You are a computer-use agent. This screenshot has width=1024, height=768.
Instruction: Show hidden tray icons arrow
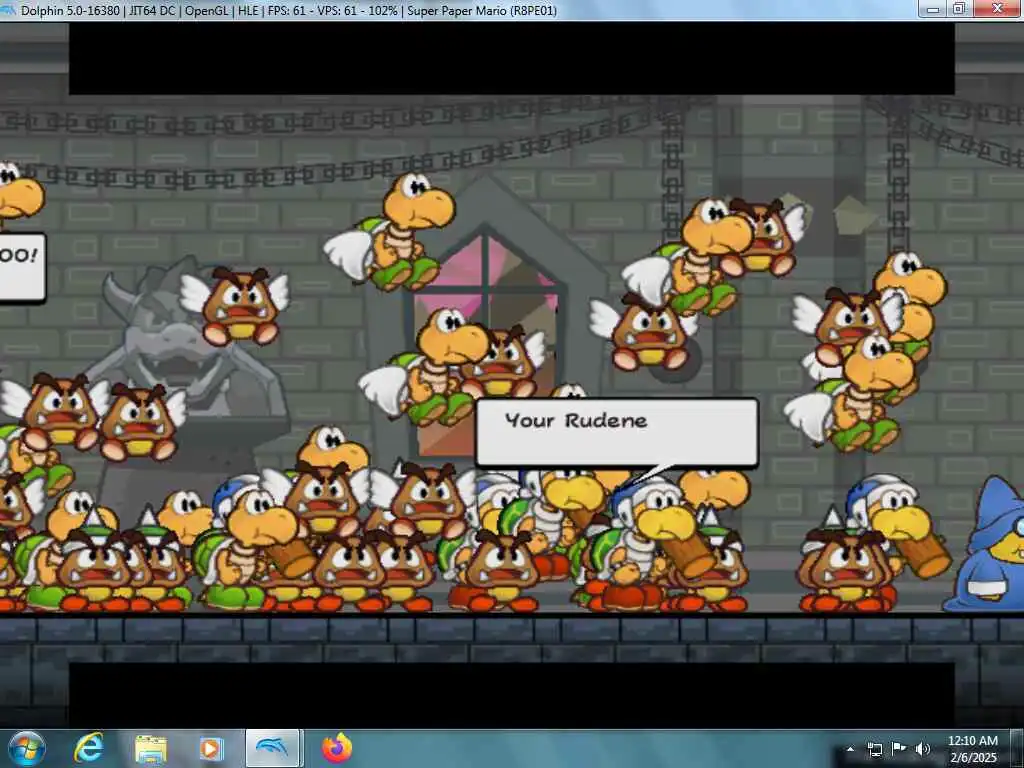tap(850, 749)
